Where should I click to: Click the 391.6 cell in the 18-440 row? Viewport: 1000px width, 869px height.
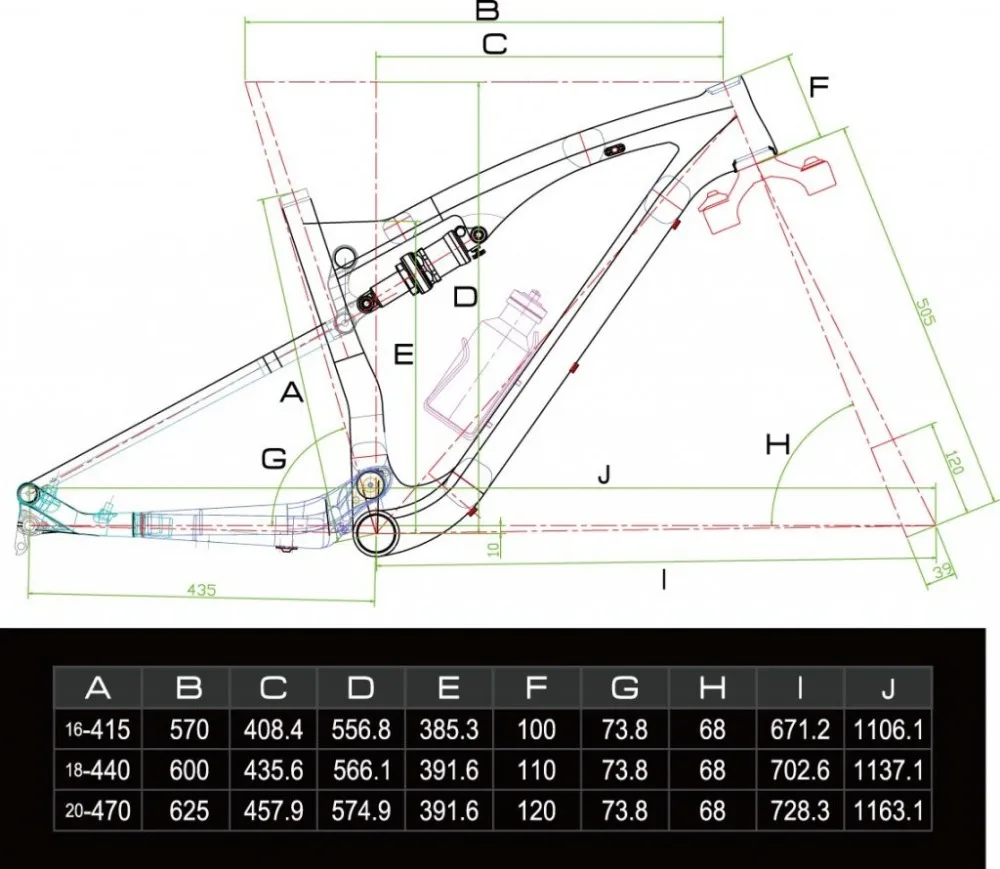click(449, 770)
